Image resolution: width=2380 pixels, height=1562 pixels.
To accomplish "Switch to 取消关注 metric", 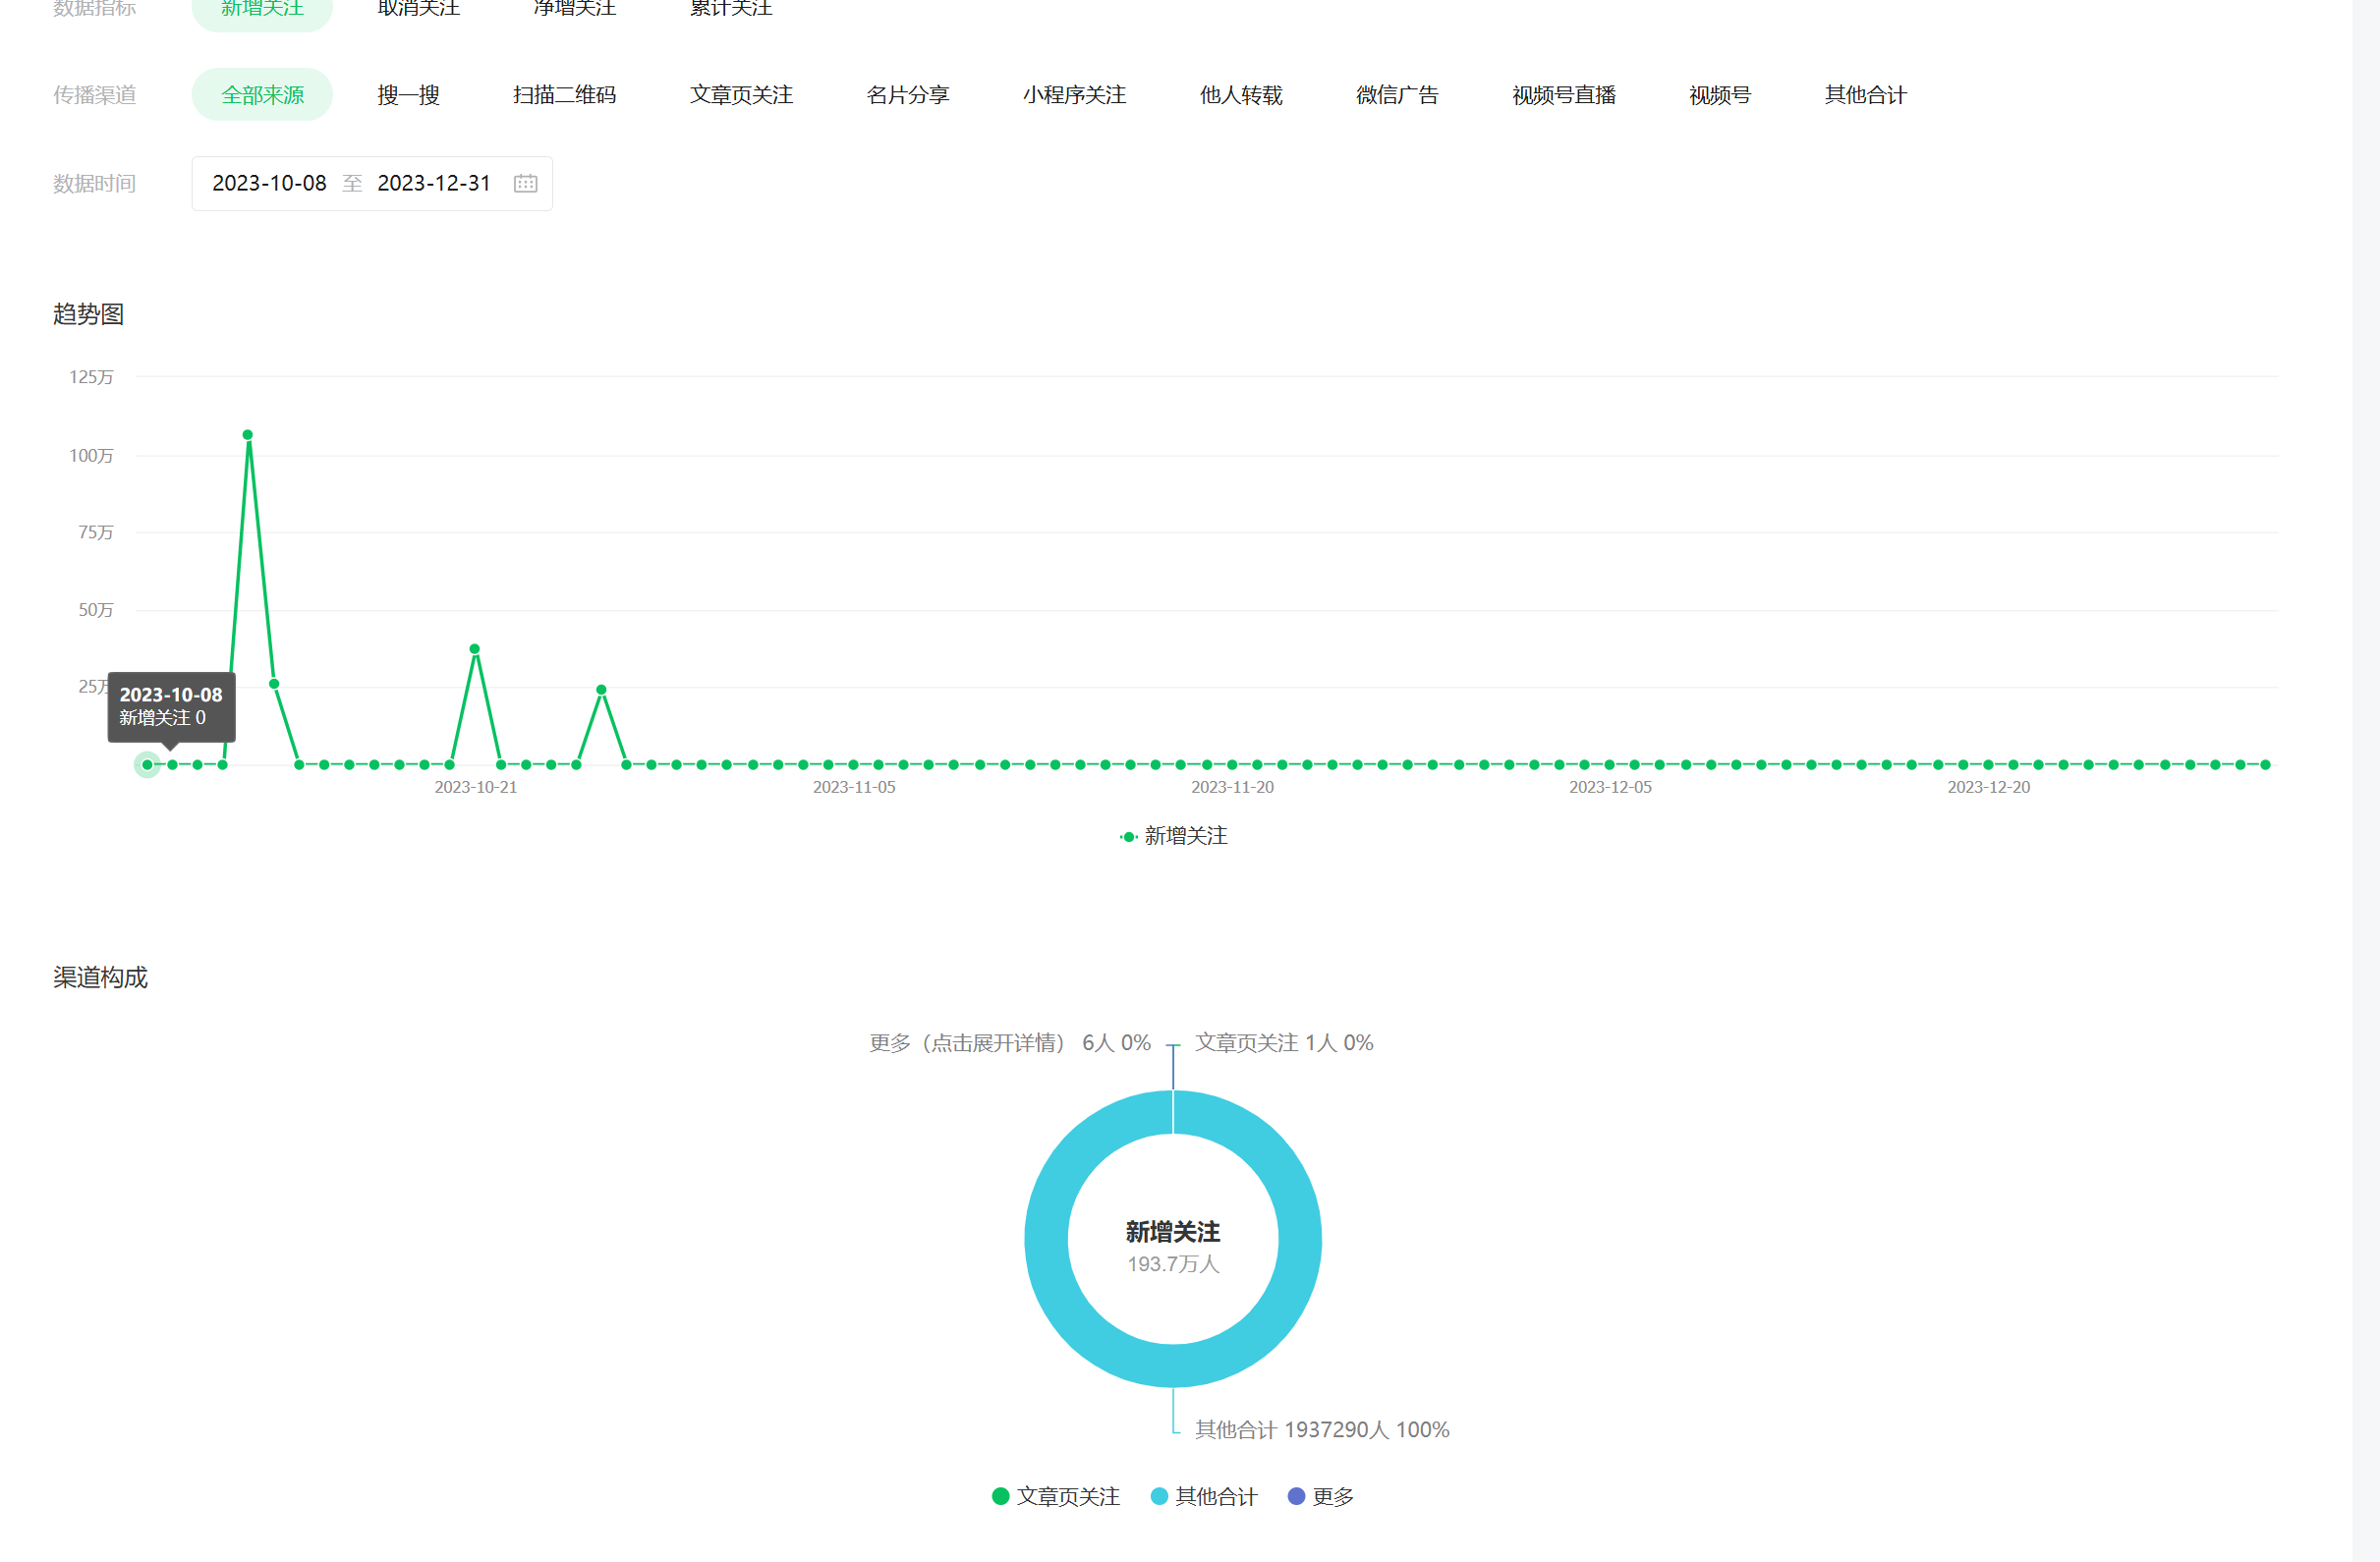I will [x=418, y=10].
